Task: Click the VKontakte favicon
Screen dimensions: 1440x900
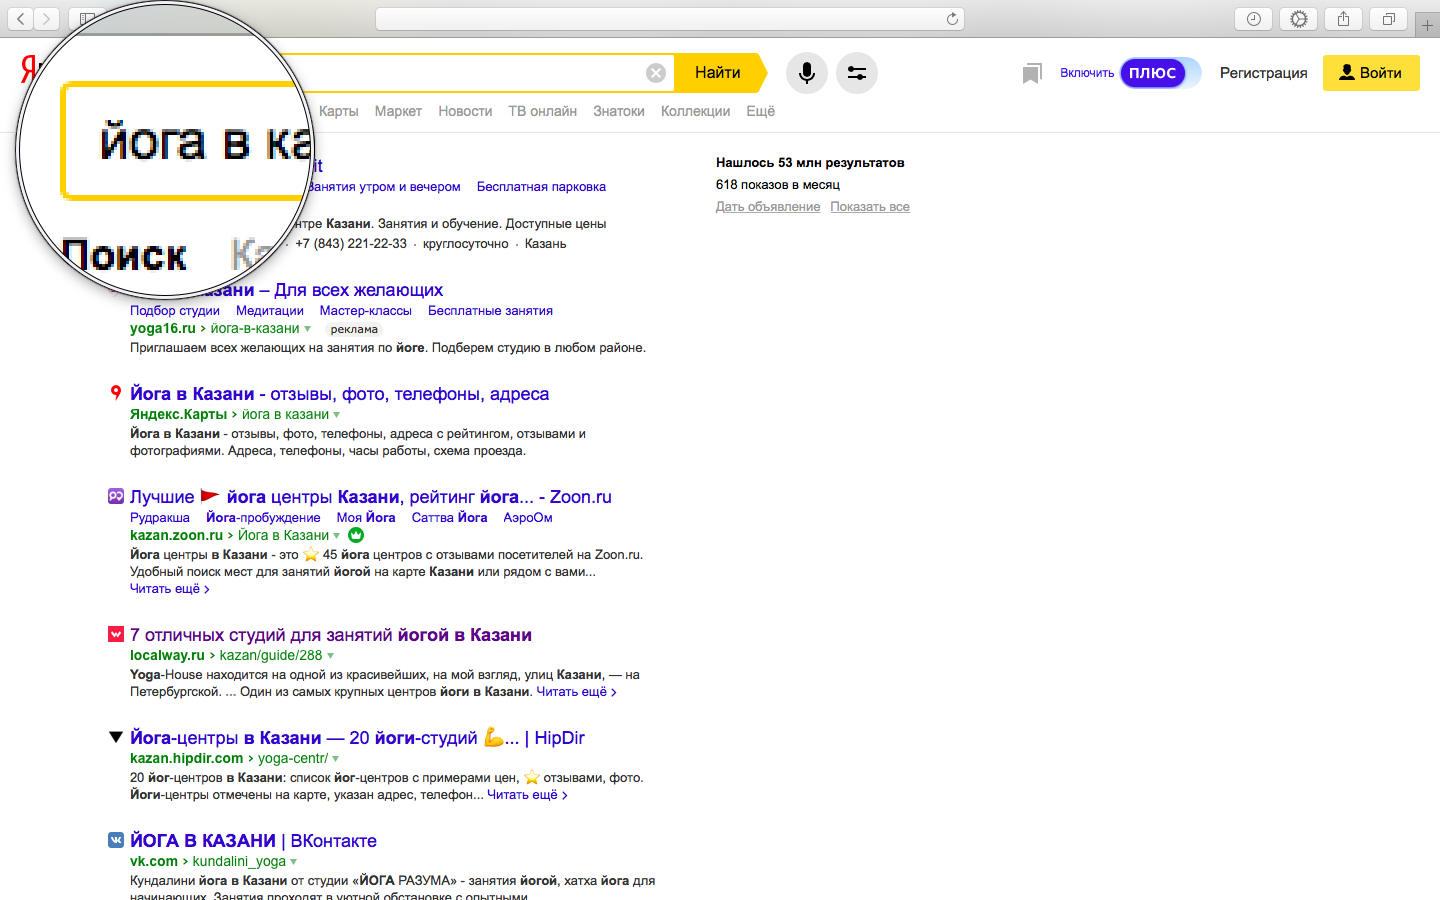Action: point(116,840)
